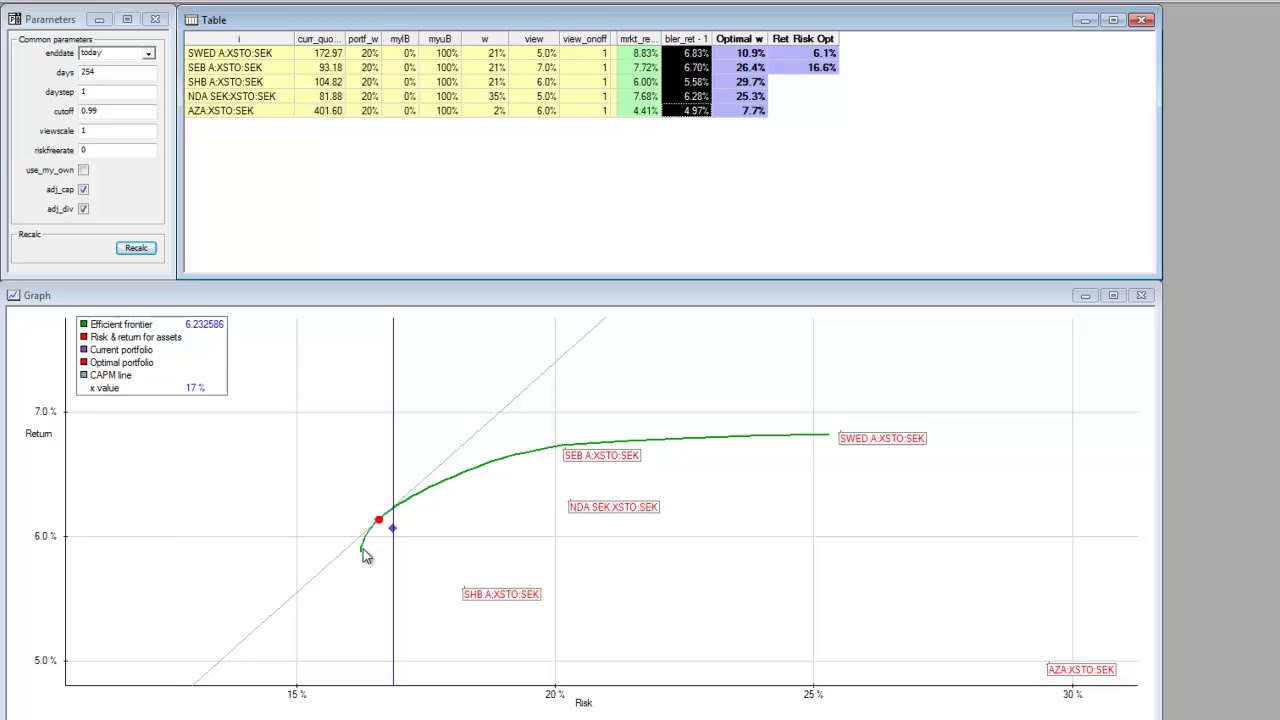
Task: Click the green Efficient frontier legend swatch
Action: [84, 324]
